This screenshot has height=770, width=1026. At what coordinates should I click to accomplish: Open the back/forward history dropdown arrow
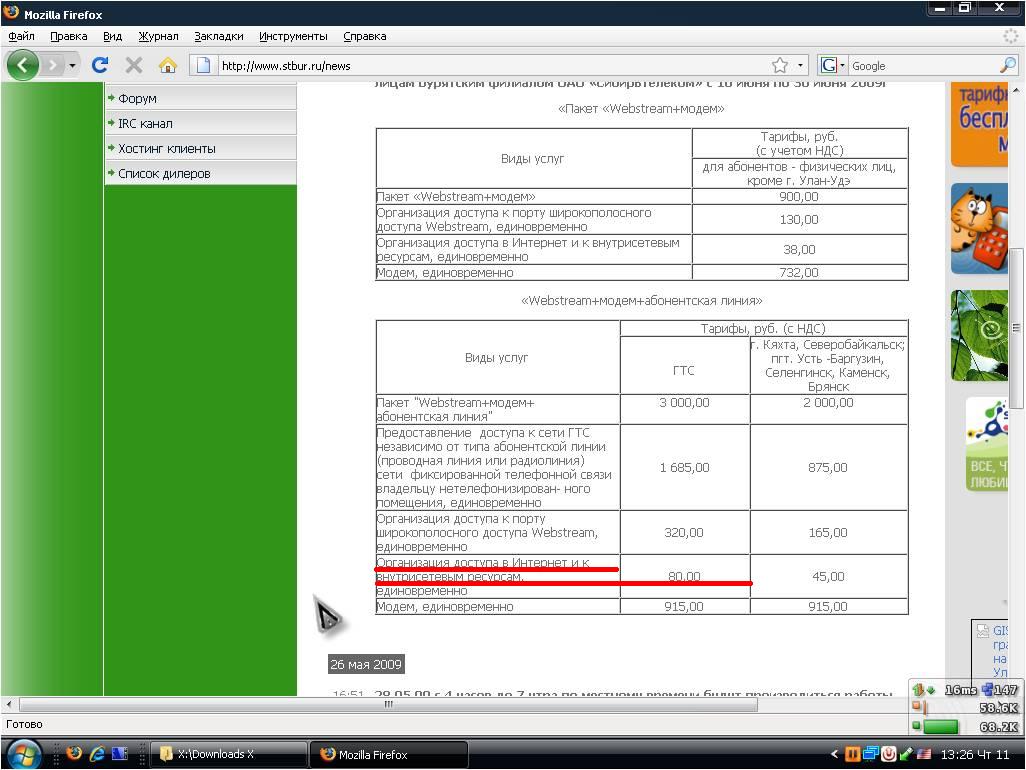pyautogui.click(x=72, y=66)
